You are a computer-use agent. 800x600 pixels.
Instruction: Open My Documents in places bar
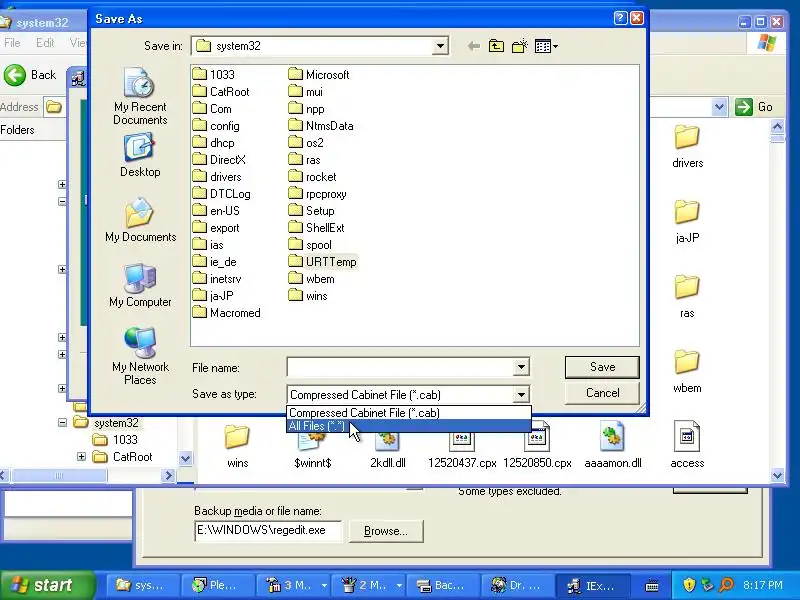tap(140, 220)
